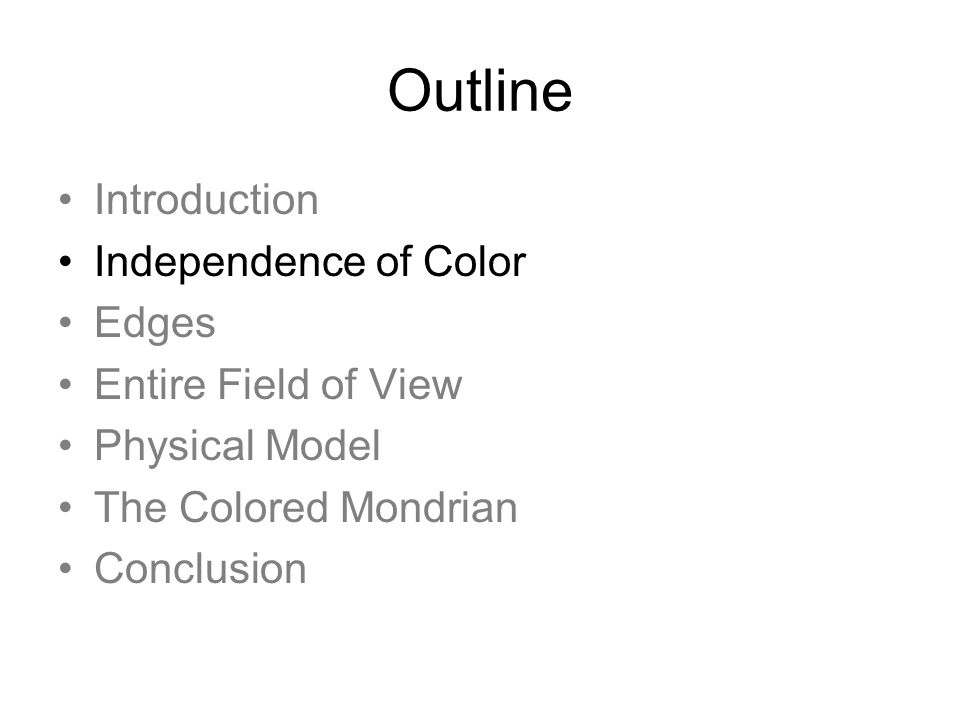Choose the Physical Model outline entry
This screenshot has width=960, height=720.
238,446
